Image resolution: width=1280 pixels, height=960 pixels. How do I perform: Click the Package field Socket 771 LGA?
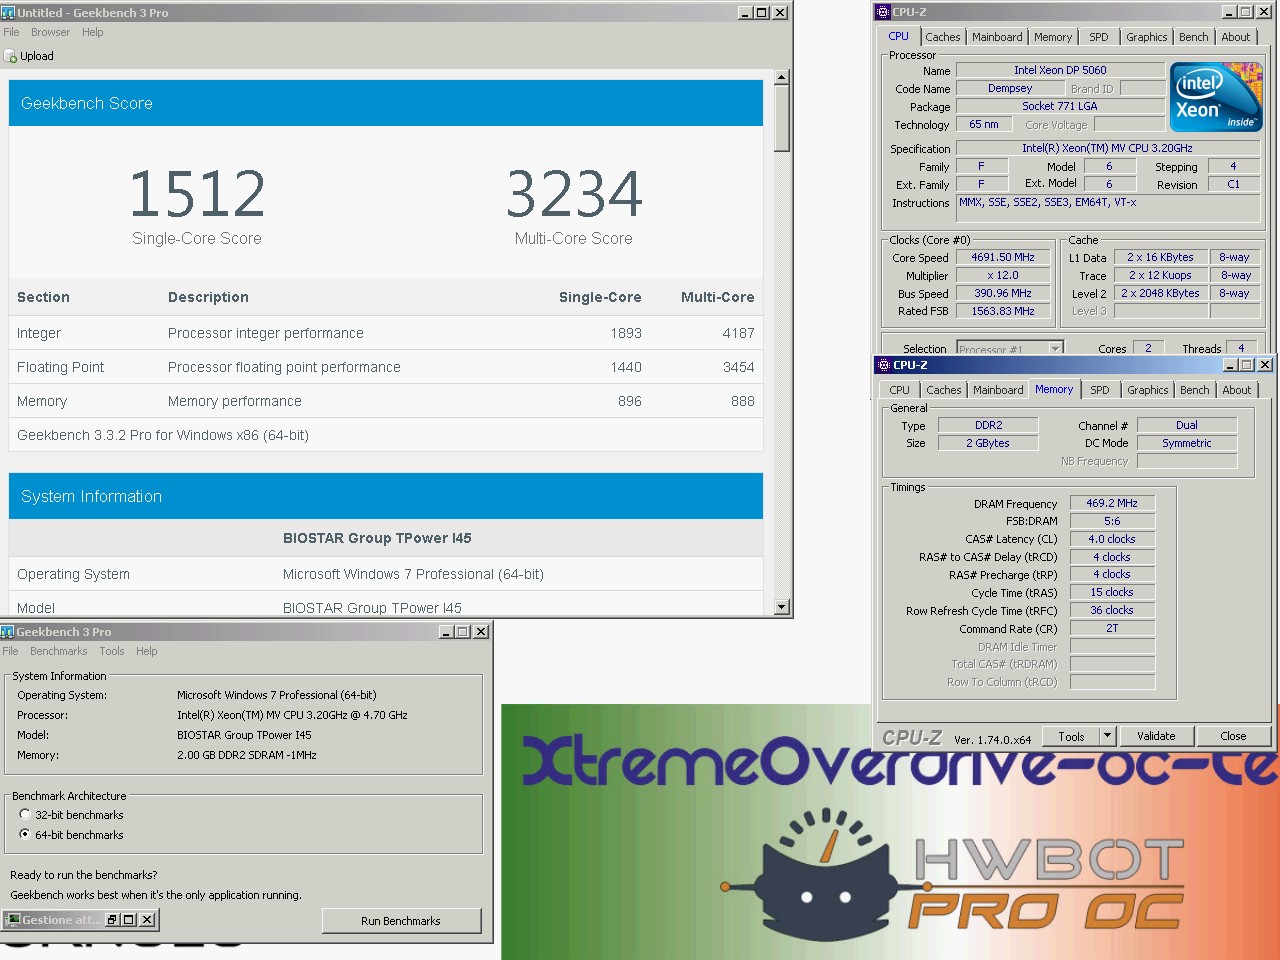pyautogui.click(x=1060, y=106)
